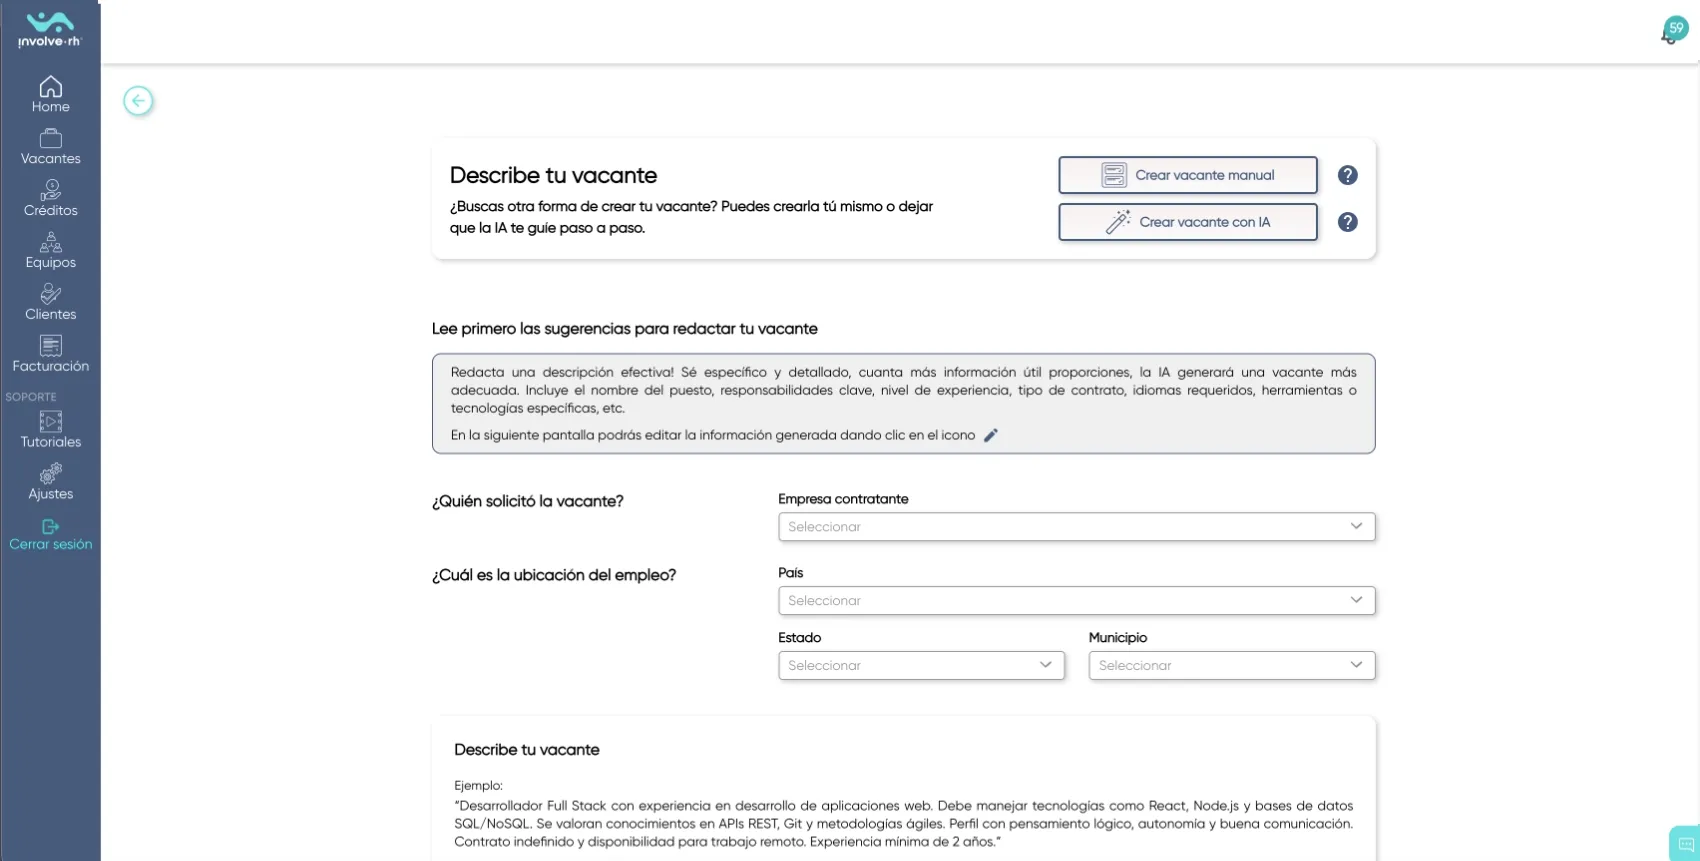Expand the Municipio dropdown
This screenshot has width=1700, height=861.
pos(1232,666)
